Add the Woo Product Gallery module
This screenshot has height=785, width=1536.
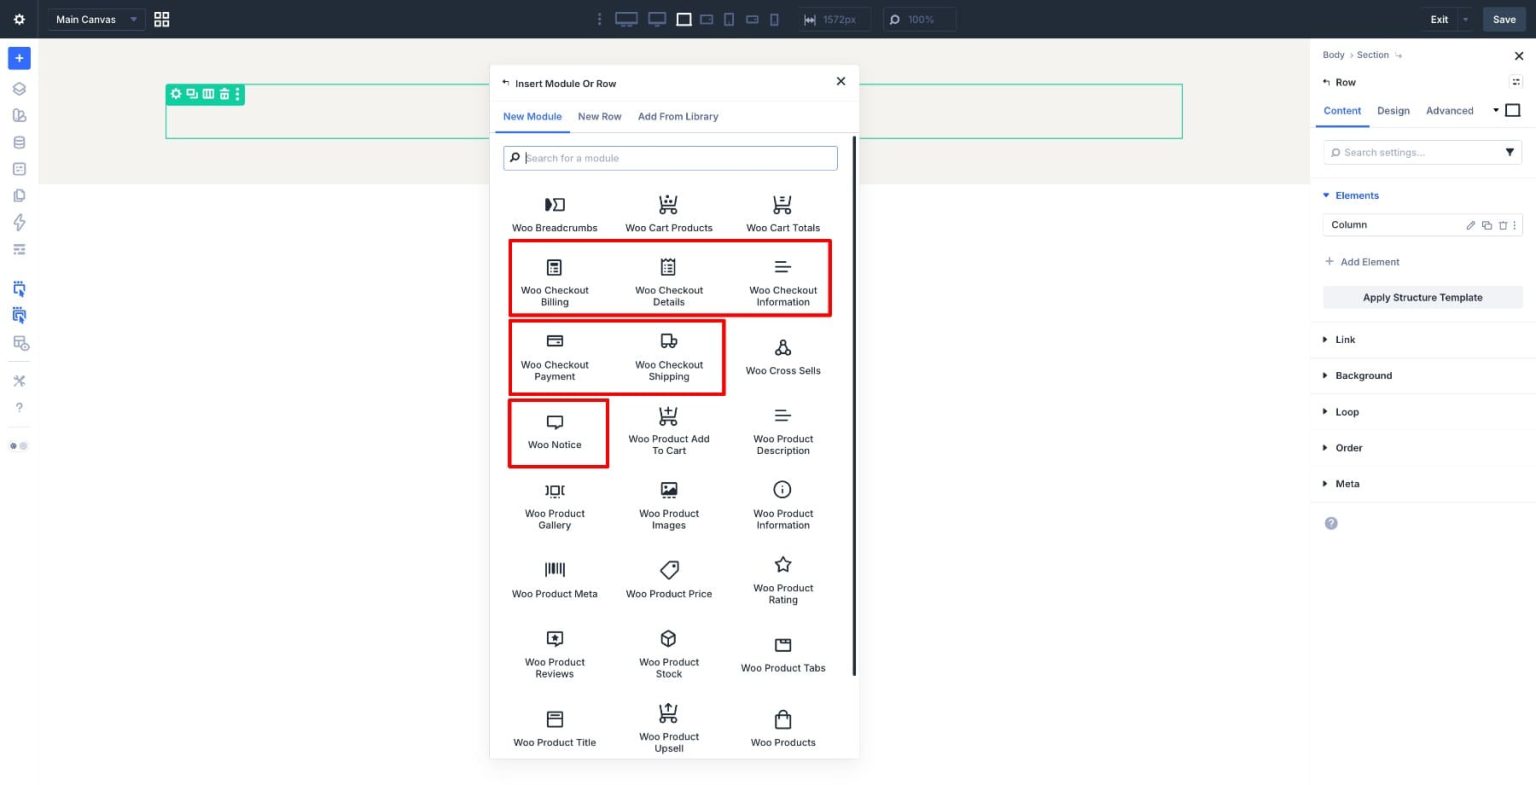555,506
